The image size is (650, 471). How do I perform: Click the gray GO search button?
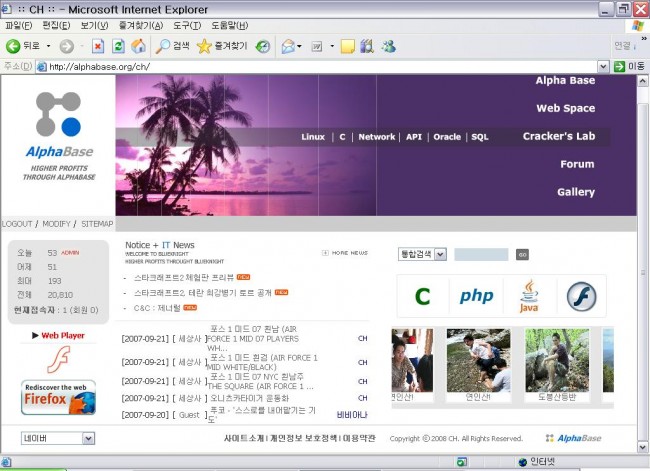pyautogui.click(x=522, y=255)
